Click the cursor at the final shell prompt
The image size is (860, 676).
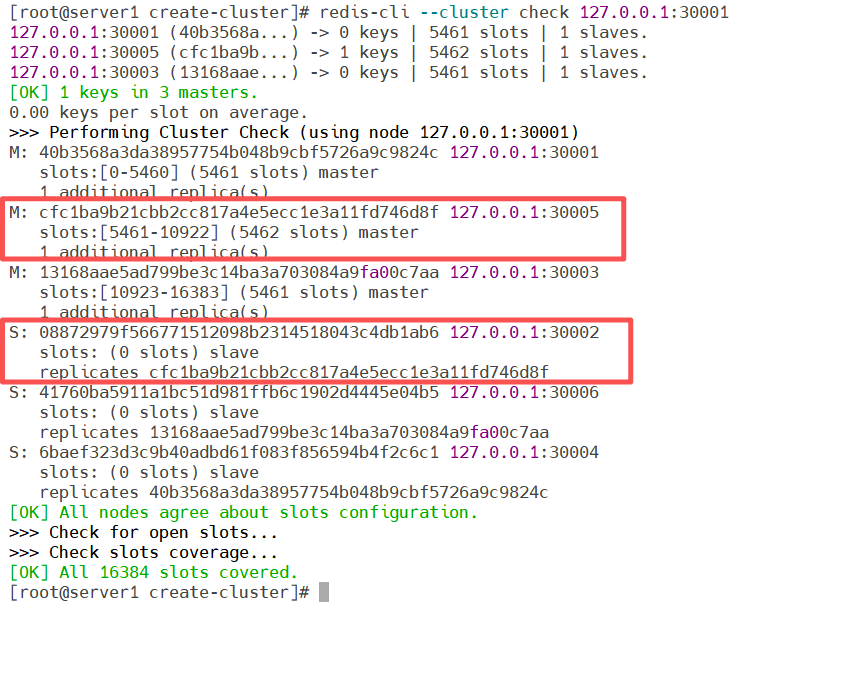(x=324, y=592)
